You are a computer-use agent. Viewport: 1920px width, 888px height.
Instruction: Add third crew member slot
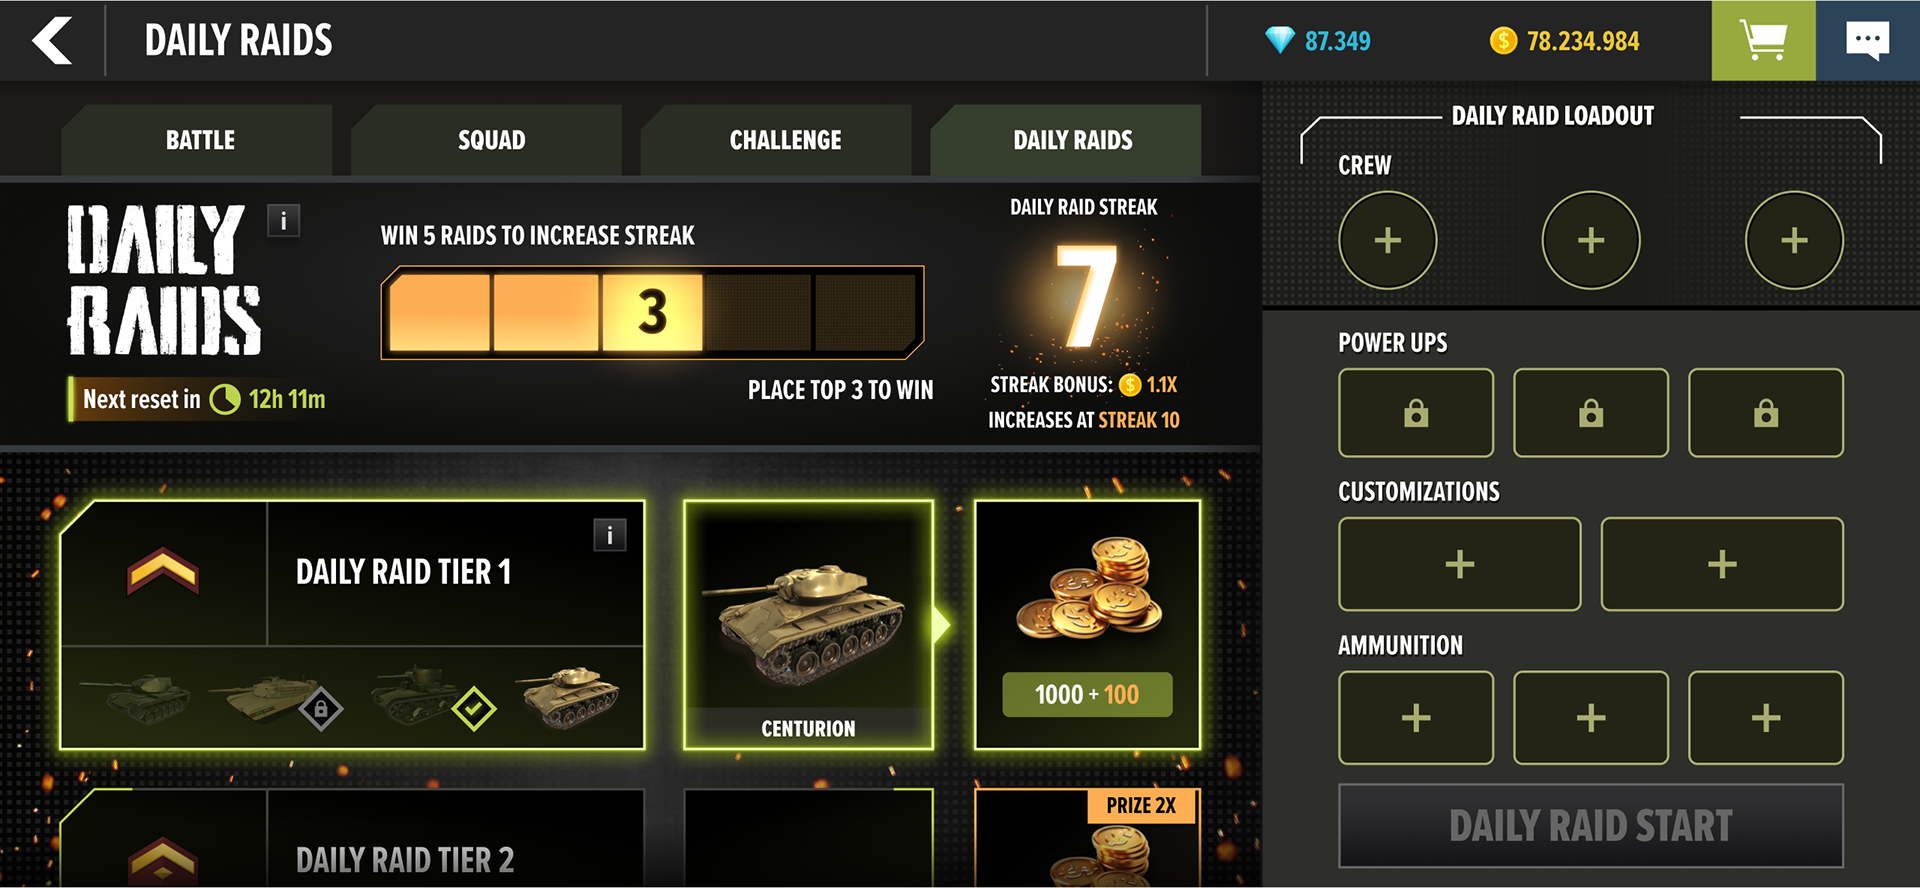(x=1794, y=240)
